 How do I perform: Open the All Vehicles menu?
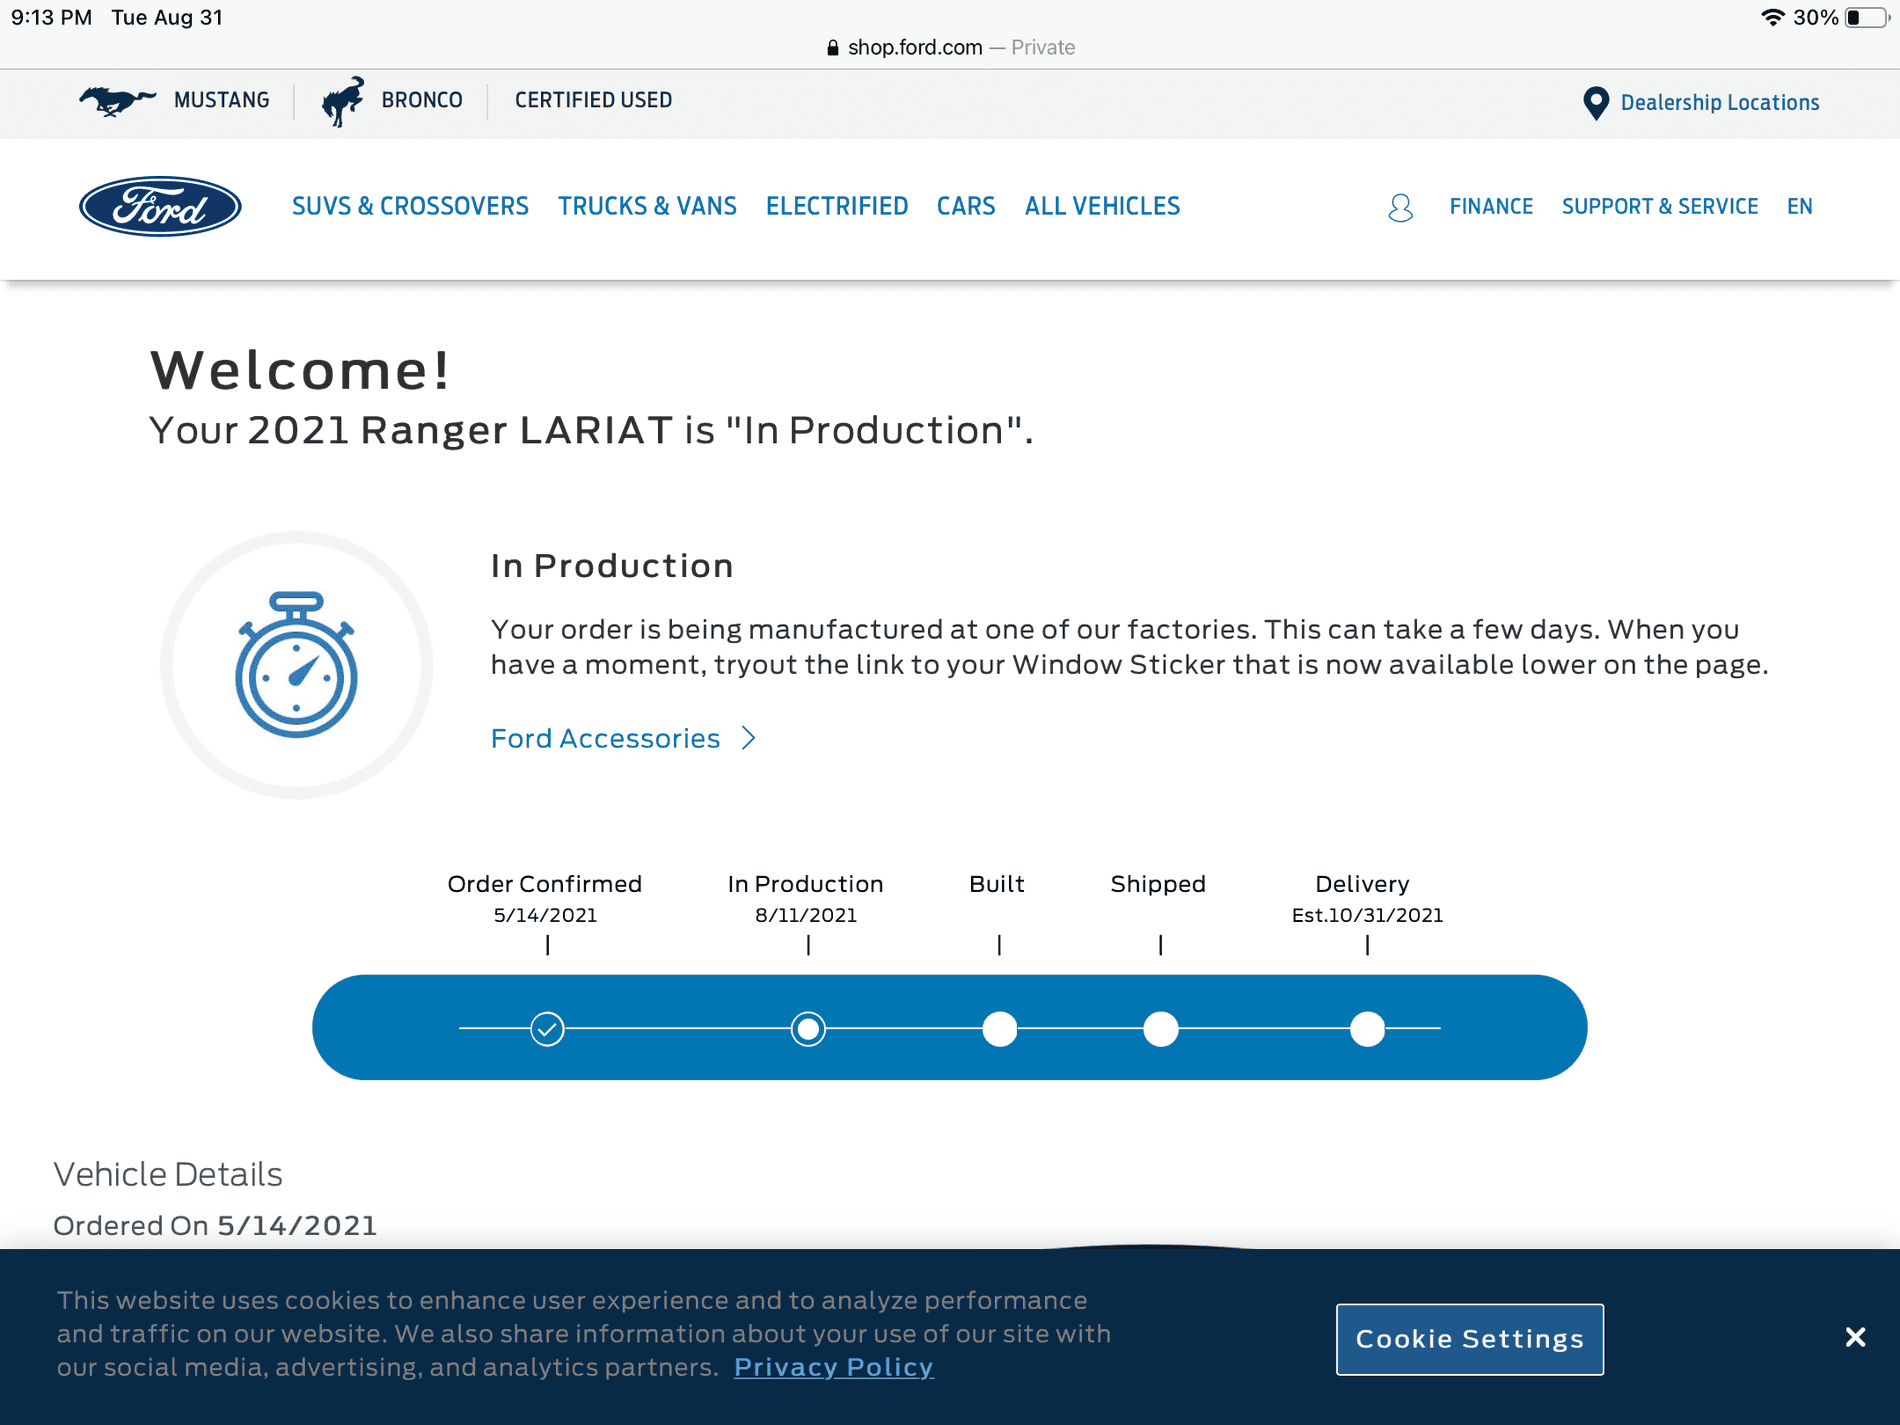pos(1102,206)
